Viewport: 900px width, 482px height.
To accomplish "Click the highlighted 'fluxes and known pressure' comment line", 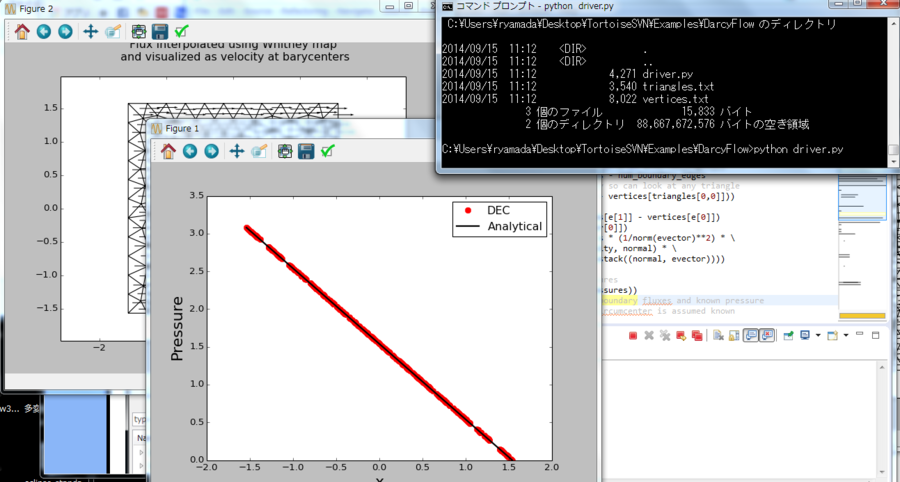I will (x=703, y=300).
